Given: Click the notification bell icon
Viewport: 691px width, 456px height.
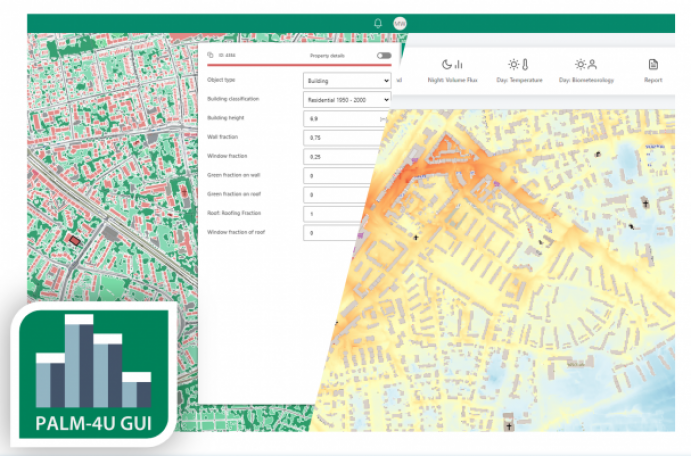Looking at the screenshot, I should coord(378,23).
